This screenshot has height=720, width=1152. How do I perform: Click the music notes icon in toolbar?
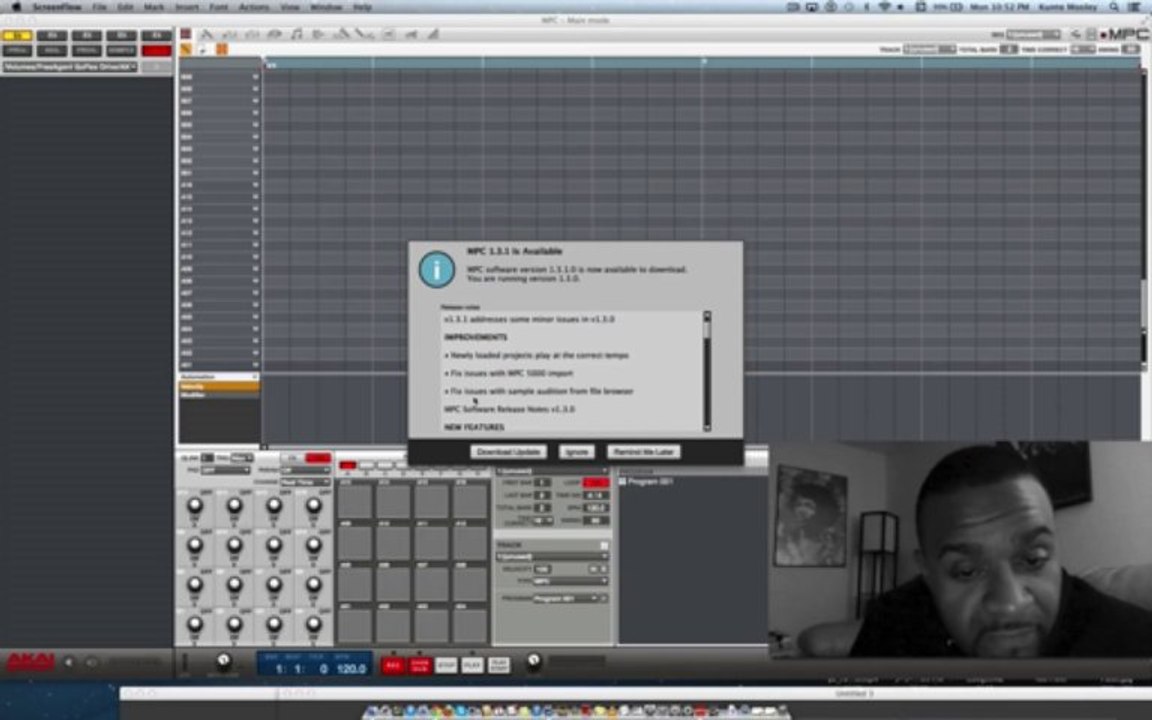click(x=296, y=34)
